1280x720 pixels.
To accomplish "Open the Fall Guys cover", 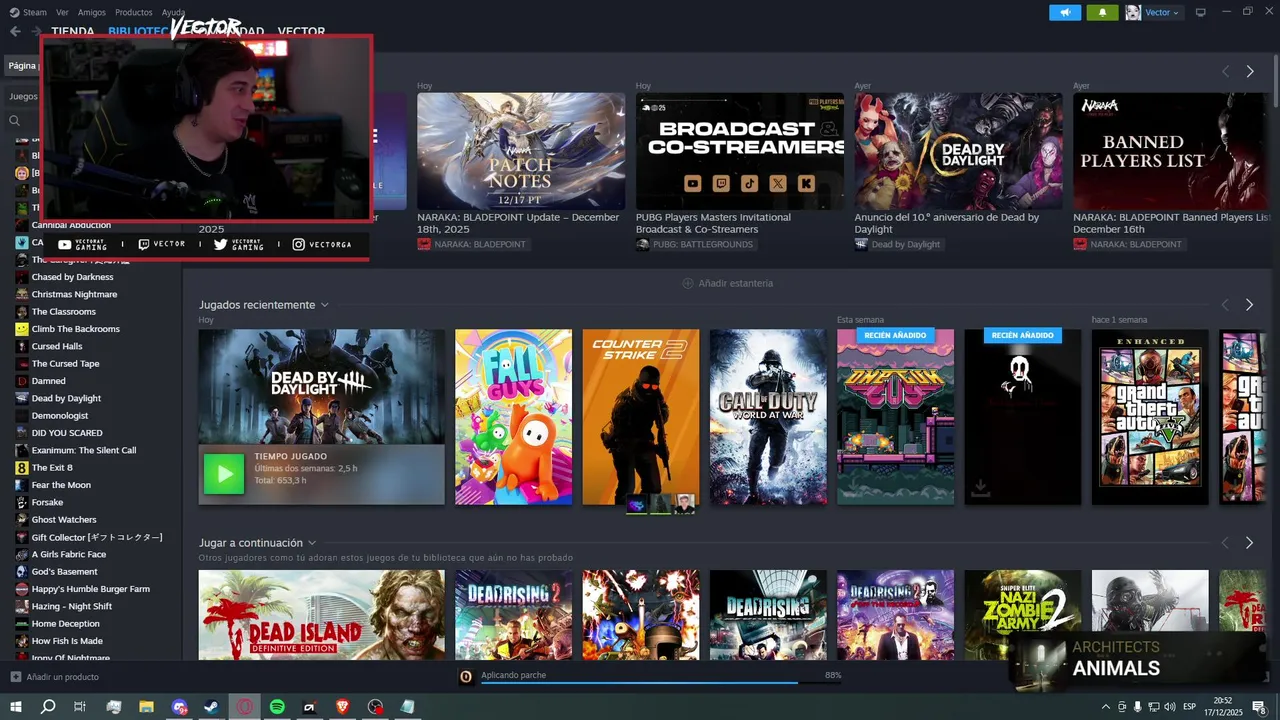I will (513, 417).
